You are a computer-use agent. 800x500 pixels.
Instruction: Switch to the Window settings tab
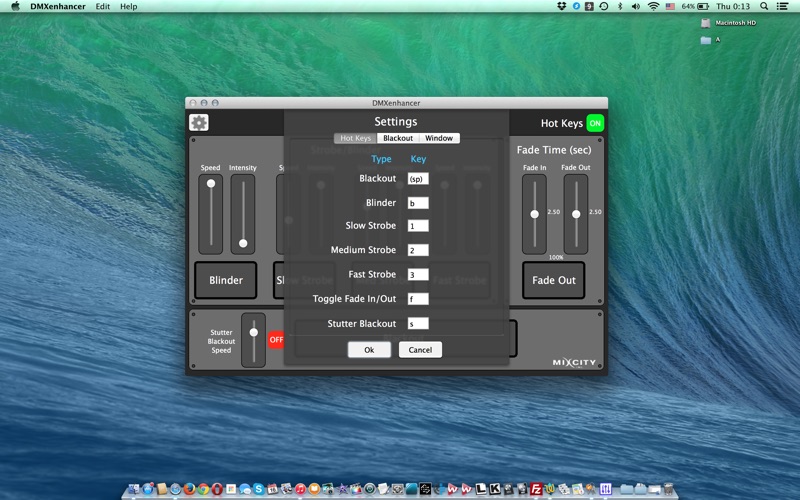point(439,138)
